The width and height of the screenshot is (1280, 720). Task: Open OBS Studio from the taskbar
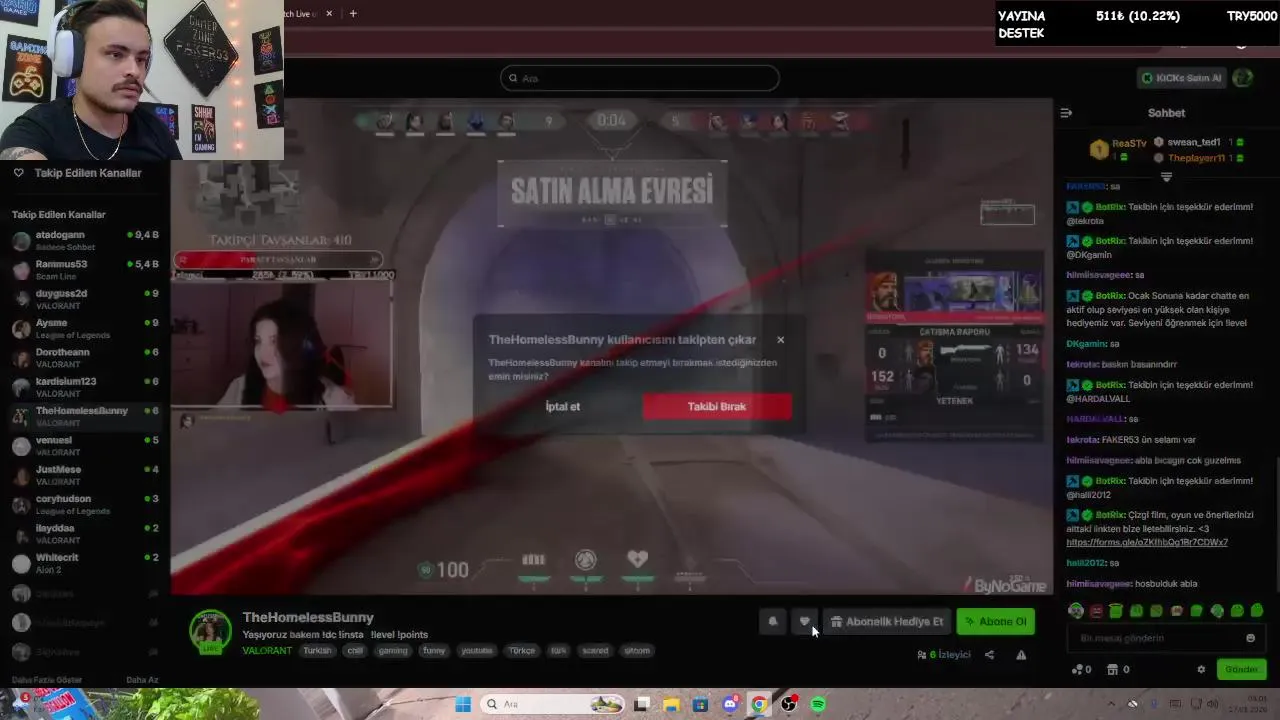pos(789,704)
